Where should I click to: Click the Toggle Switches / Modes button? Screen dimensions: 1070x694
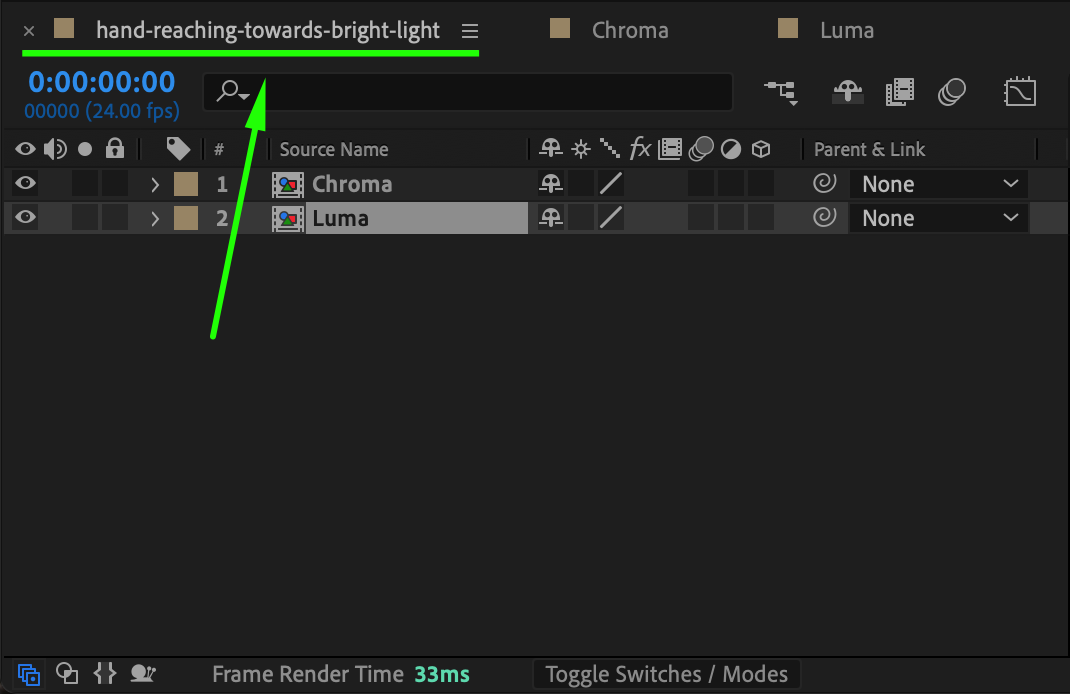[666, 674]
